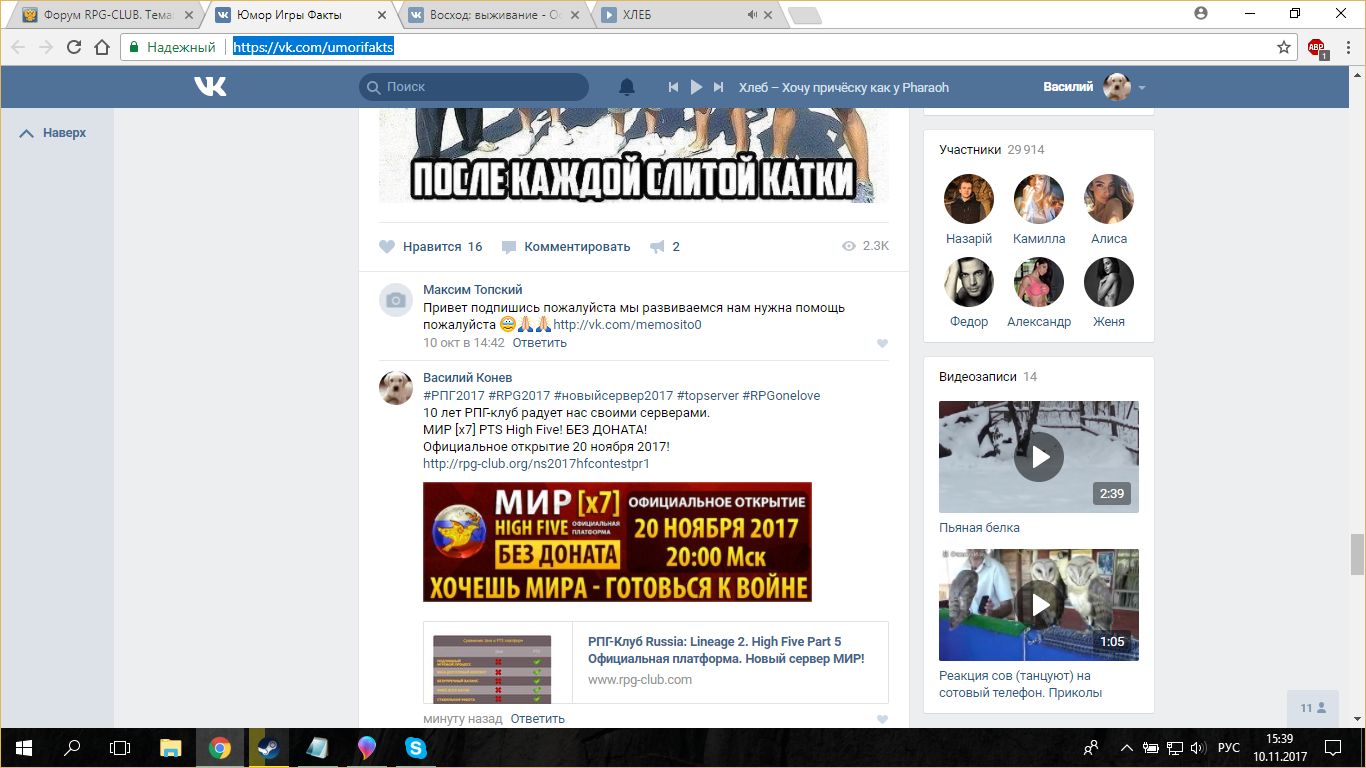Image resolution: width=1366 pixels, height=768 pixels.
Task: Open the action center notification icon
Action: click(1332, 747)
